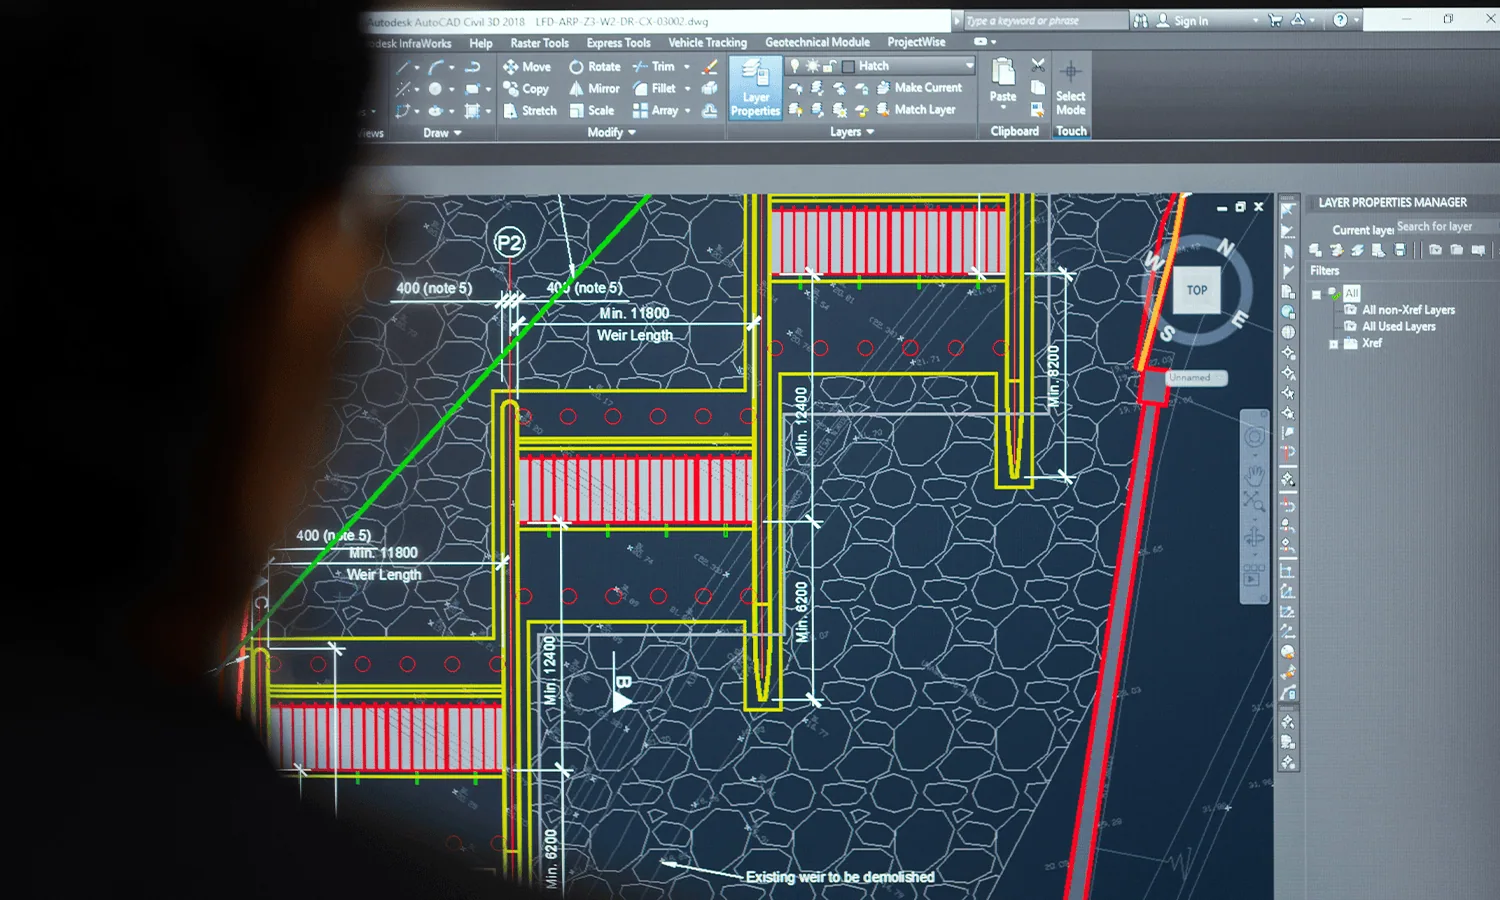Pick the Stretch tool
Image resolution: width=1500 pixels, height=900 pixels.
coord(529,111)
